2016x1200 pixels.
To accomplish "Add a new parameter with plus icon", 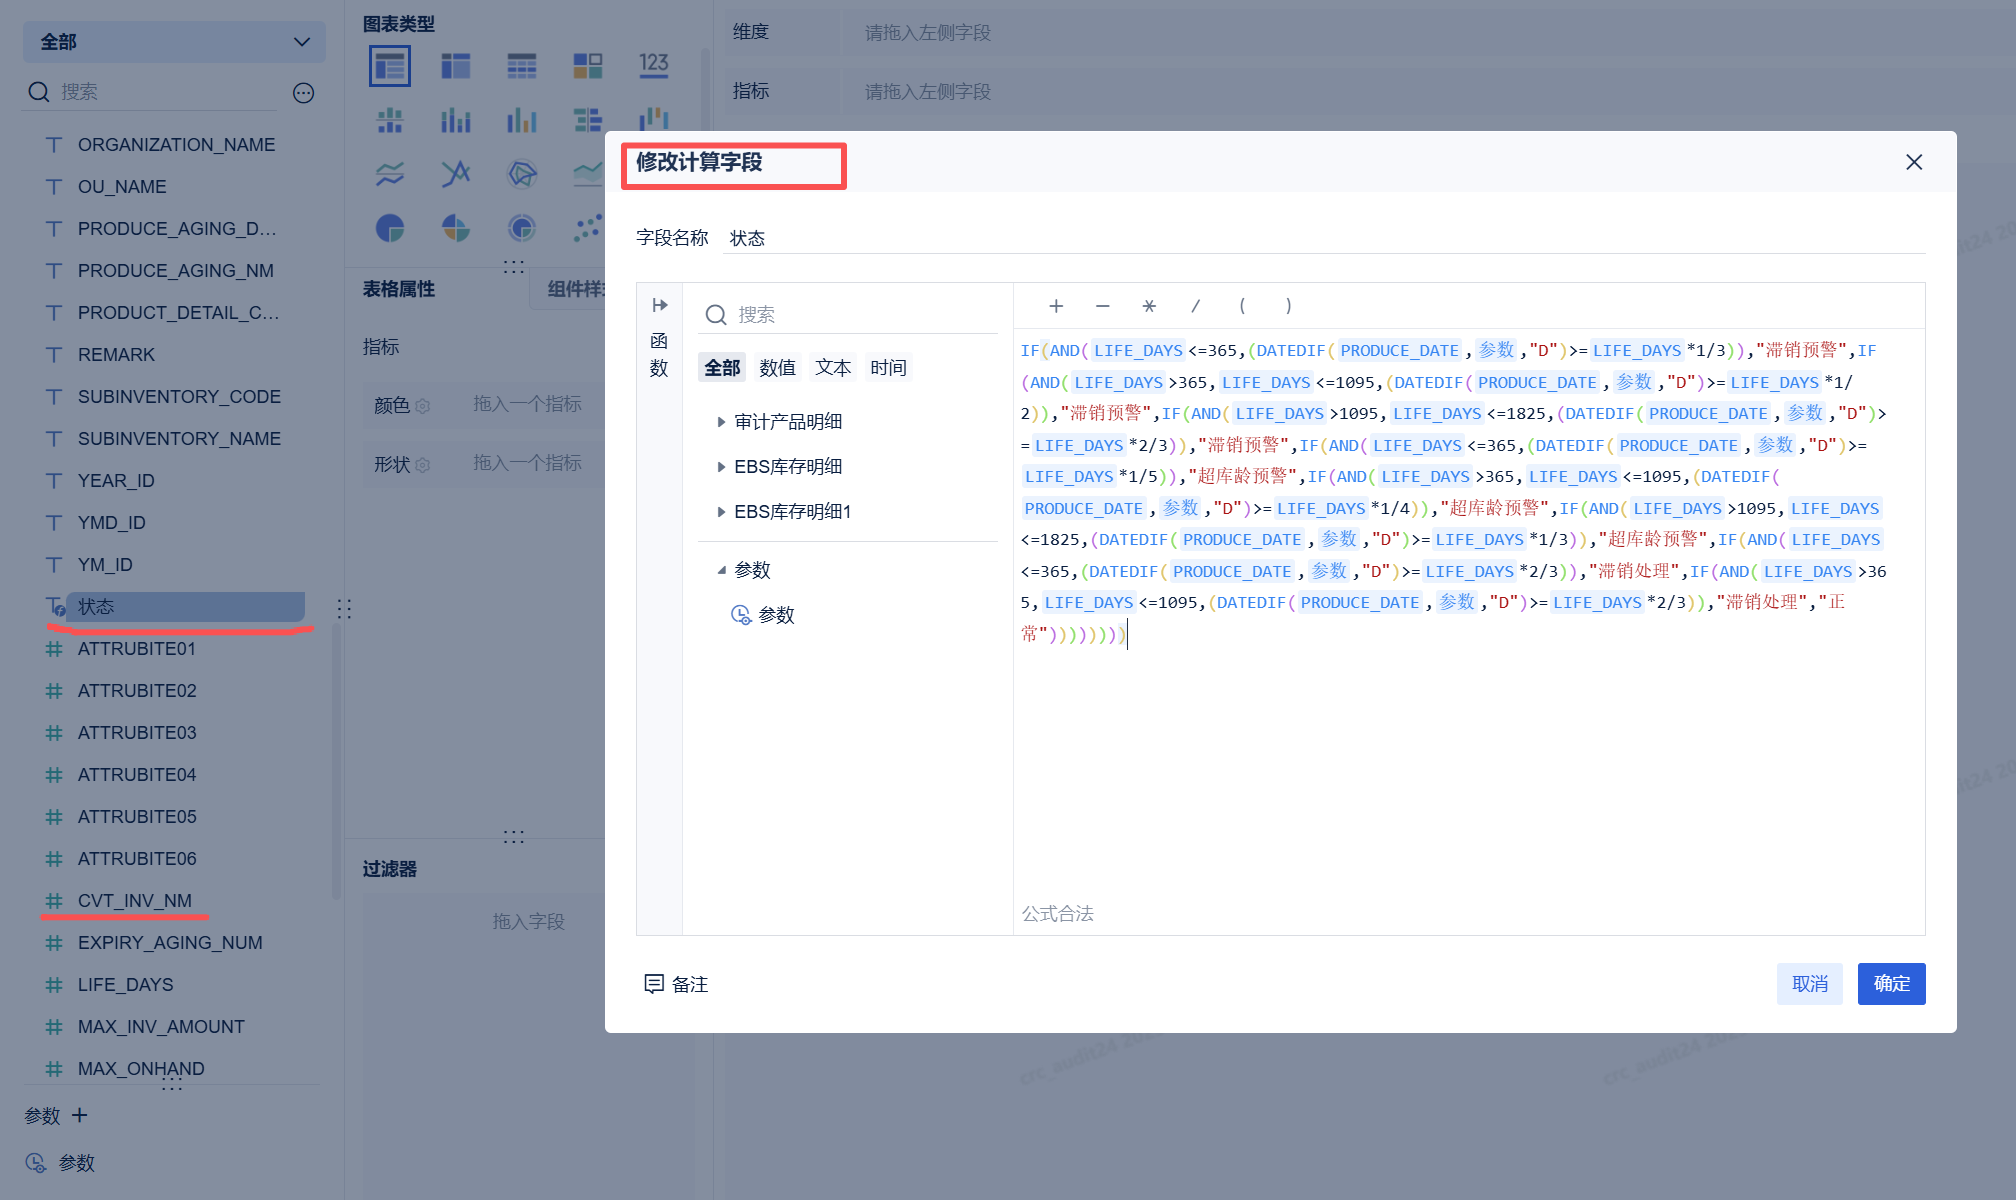I will (80, 1115).
